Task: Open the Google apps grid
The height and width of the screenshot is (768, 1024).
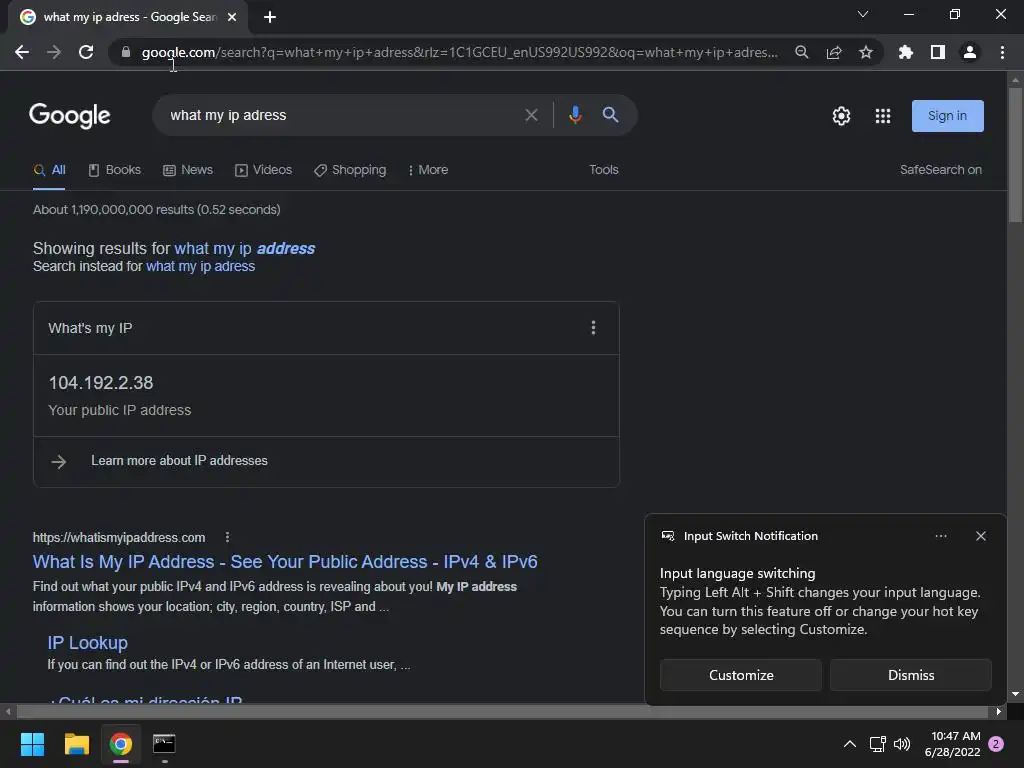Action: (883, 116)
